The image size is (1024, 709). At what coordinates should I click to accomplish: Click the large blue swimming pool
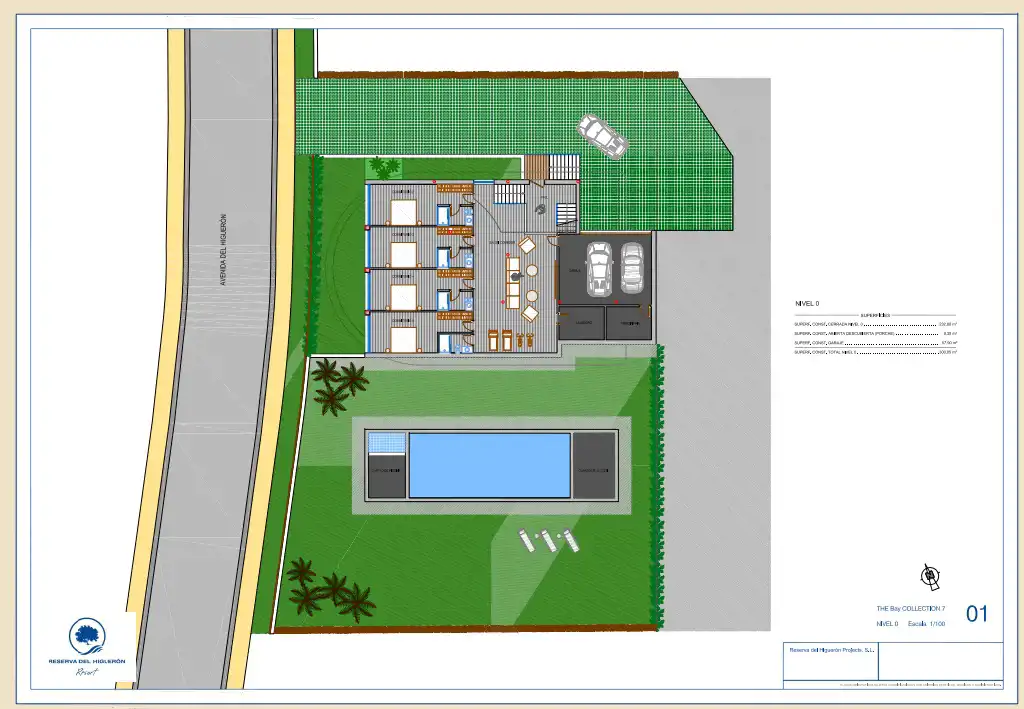point(489,465)
